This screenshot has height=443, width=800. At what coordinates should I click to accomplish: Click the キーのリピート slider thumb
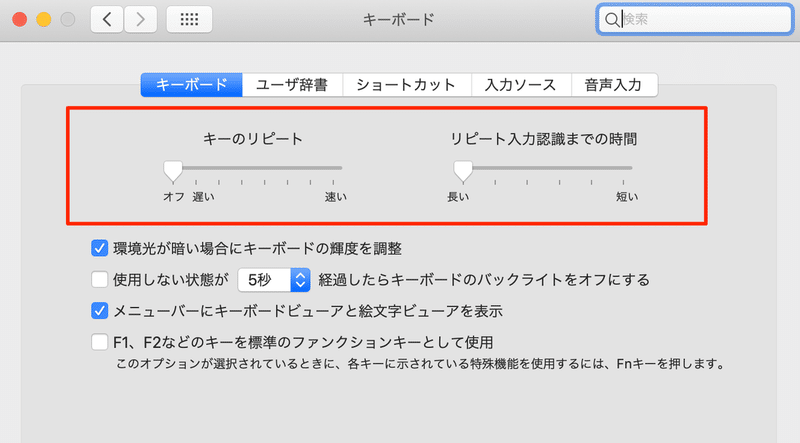[173, 171]
